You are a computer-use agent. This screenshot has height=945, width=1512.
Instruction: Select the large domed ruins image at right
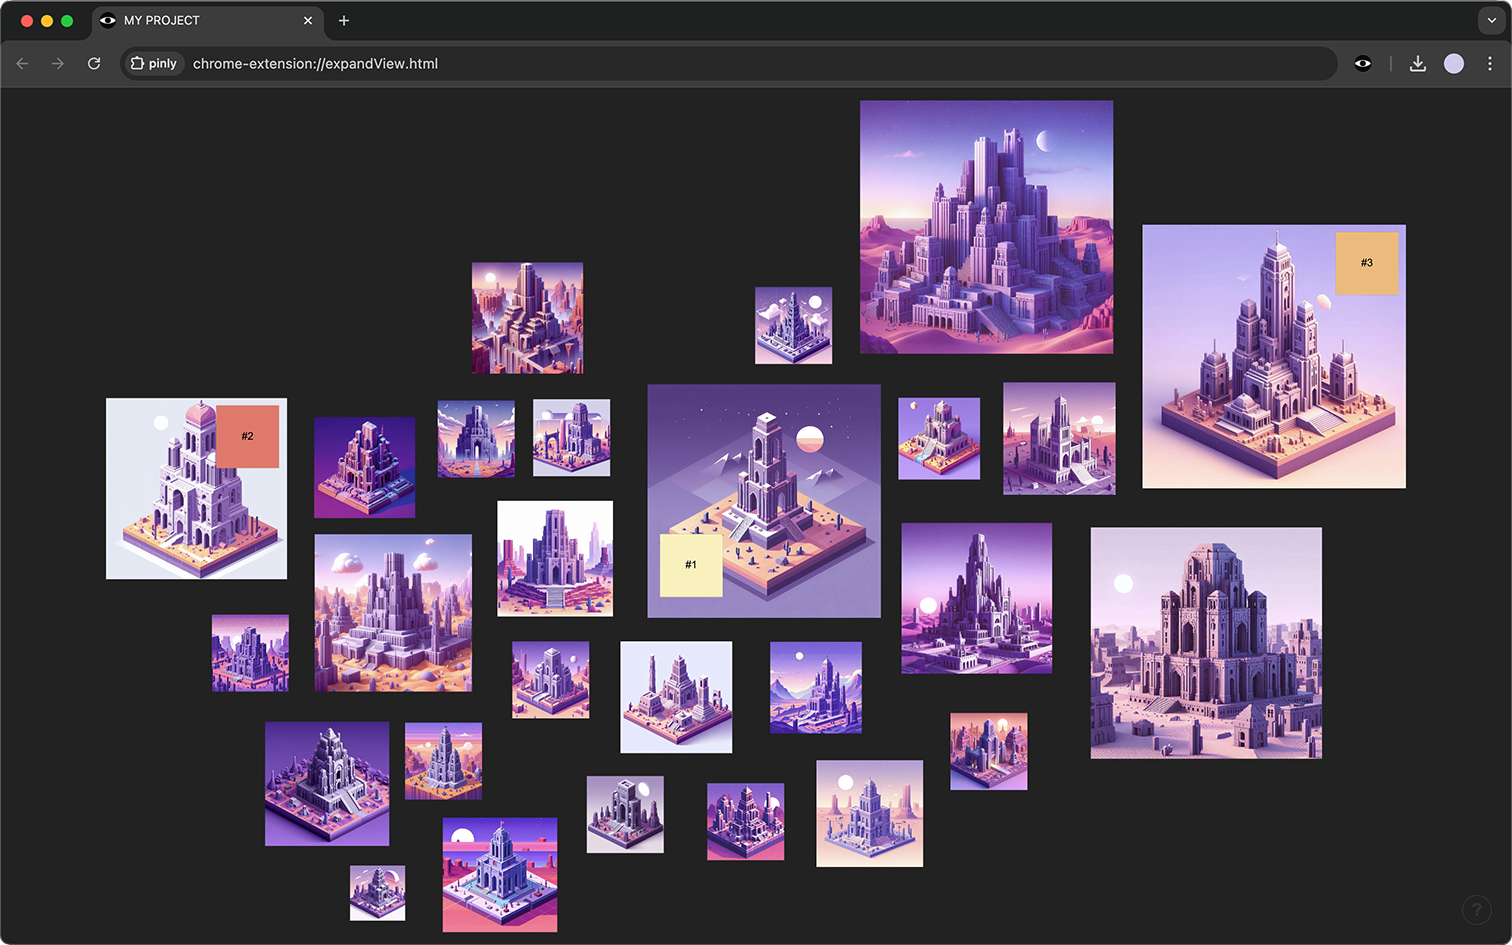point(1206,643)
